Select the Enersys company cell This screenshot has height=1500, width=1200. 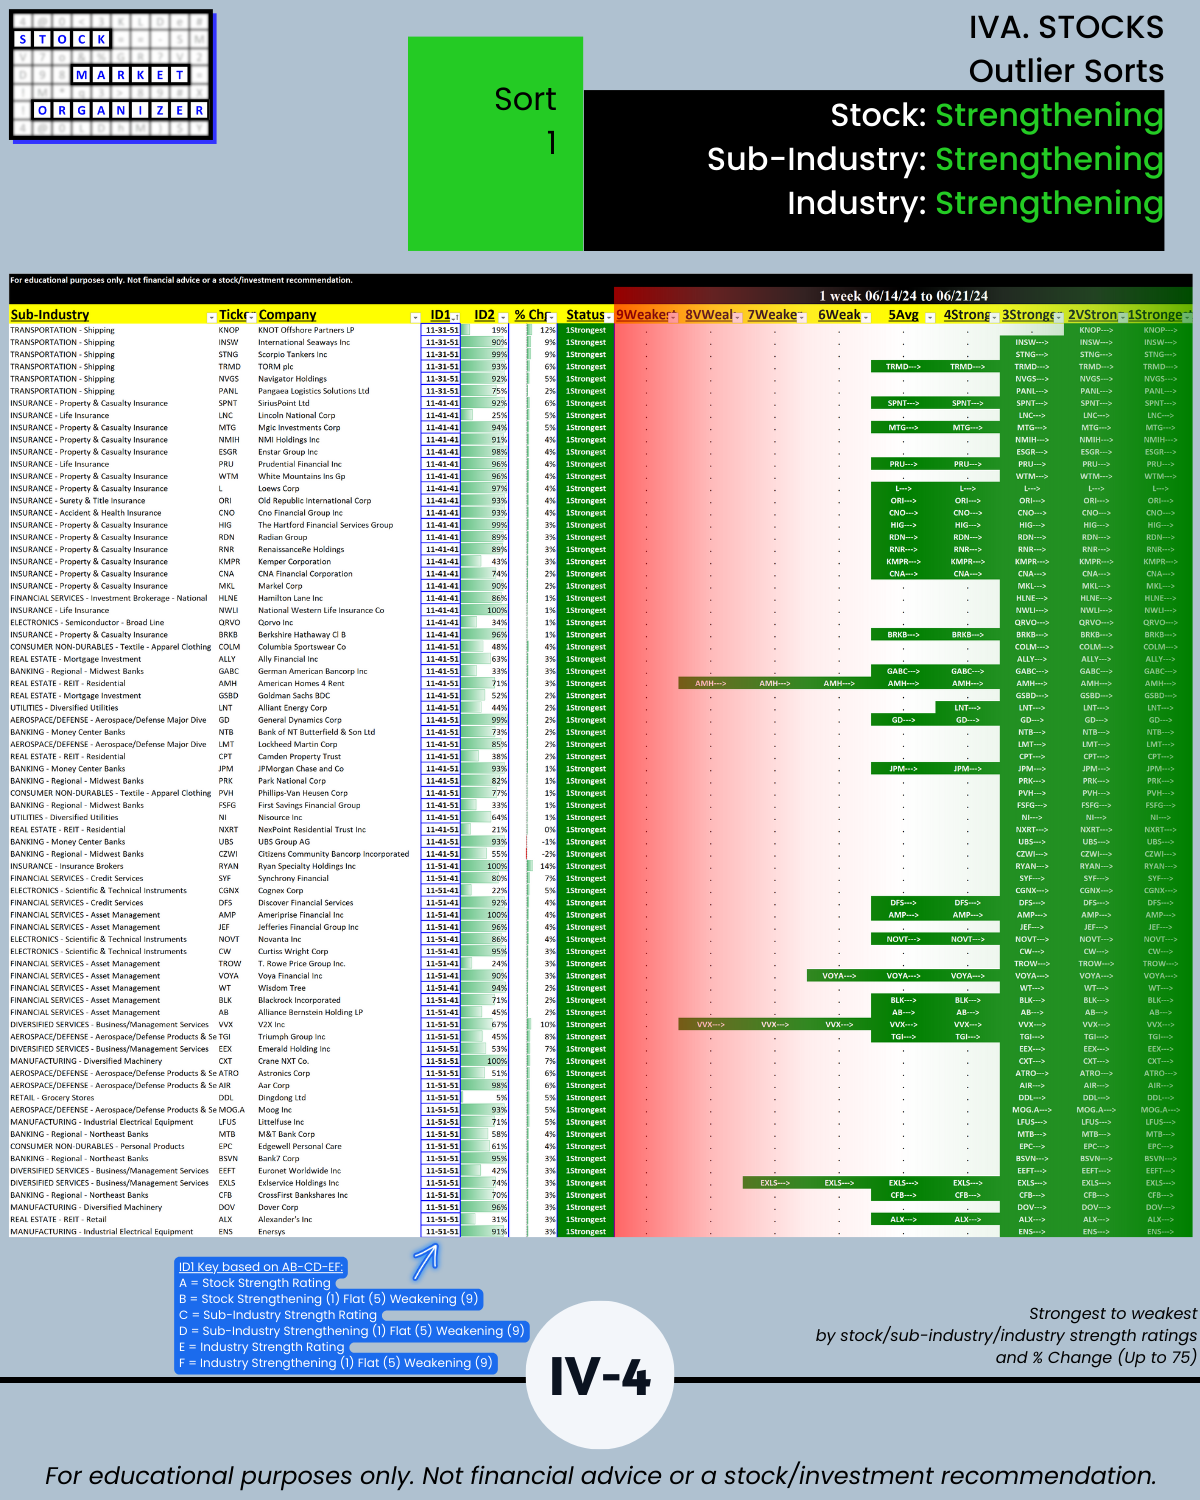coord(338,1232)
